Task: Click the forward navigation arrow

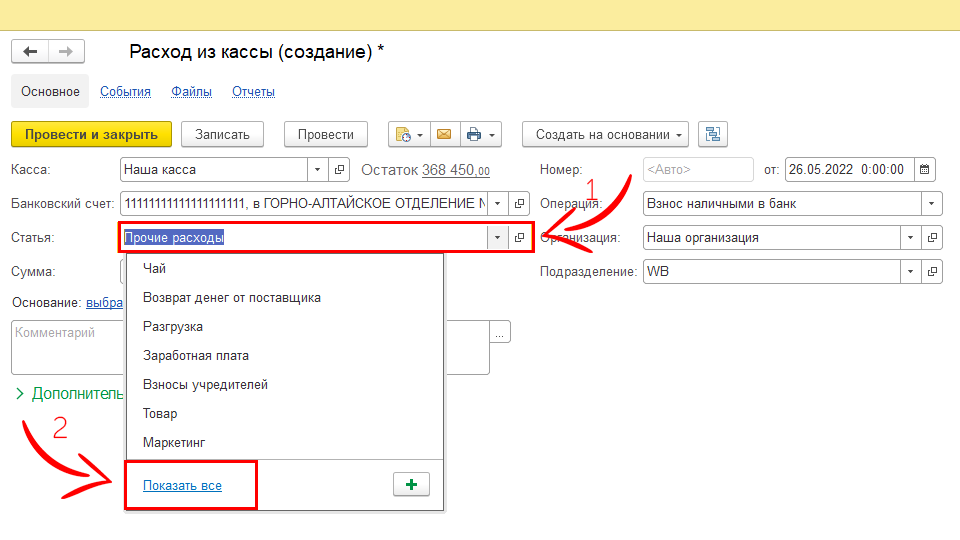Action: click(x=66, y=52)
